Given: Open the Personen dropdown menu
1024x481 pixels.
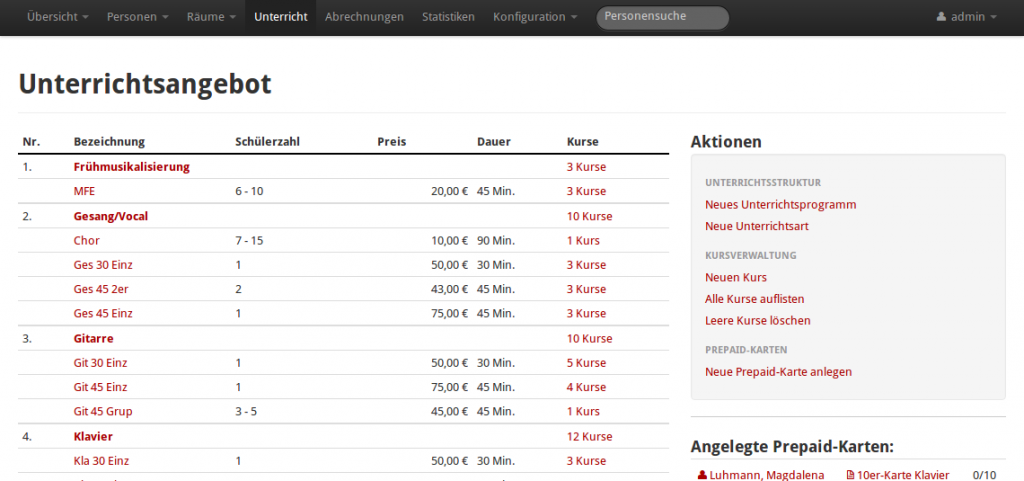Looking at the screenshot, I should tap(138, 17).
